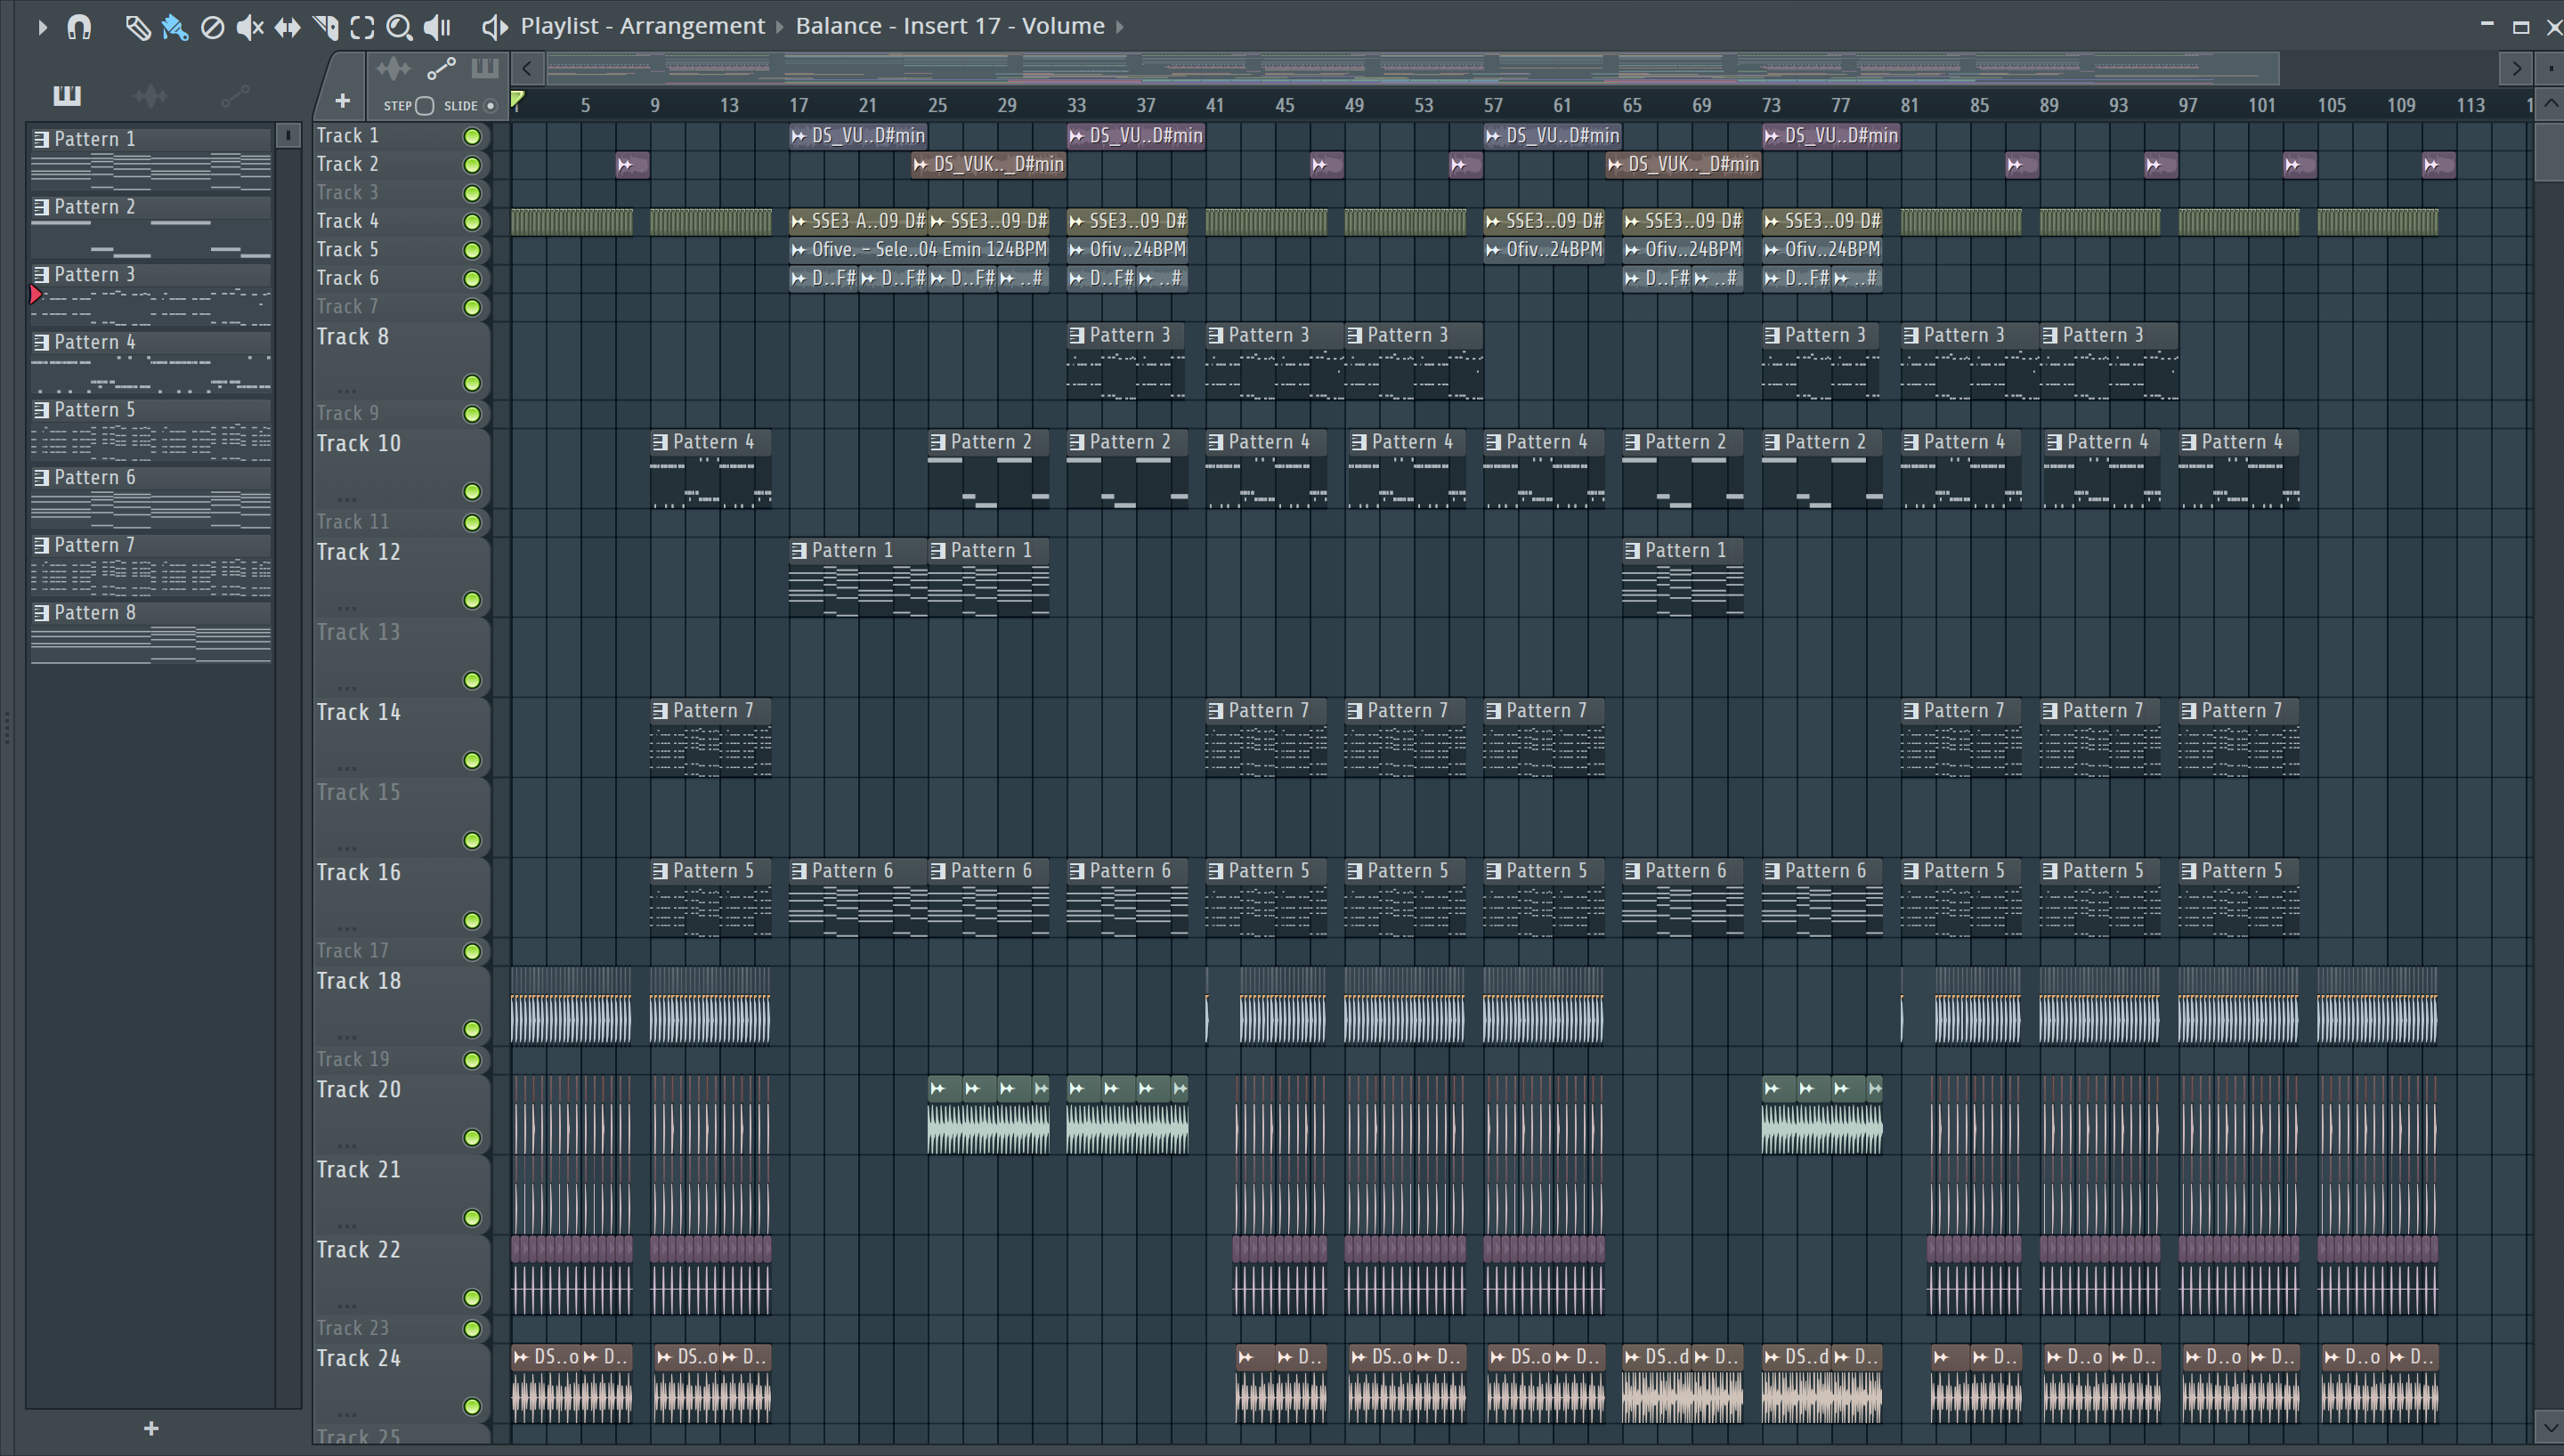Select Pattern 2 in the picker
This screenshot has width=2564, height=1456.
pos(151,229)
